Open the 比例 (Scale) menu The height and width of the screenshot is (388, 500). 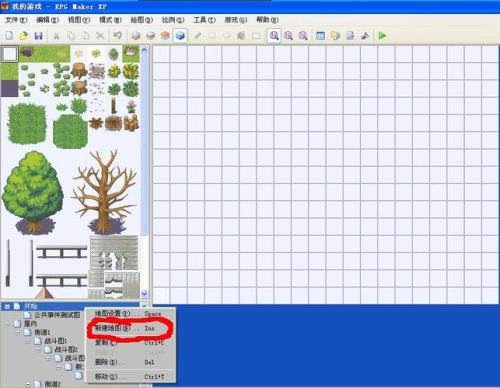(173, 20)
